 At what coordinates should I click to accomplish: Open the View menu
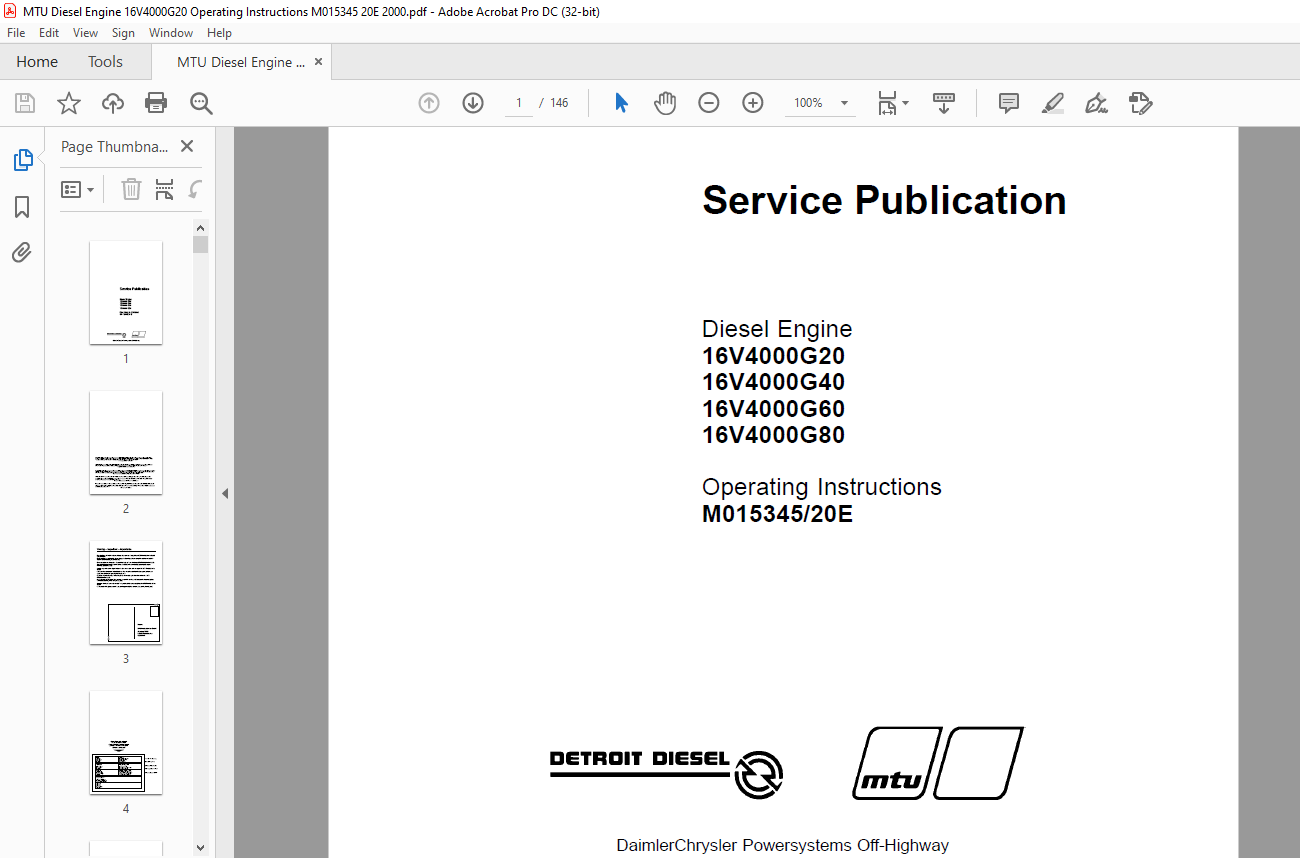(x=86, y=33)
